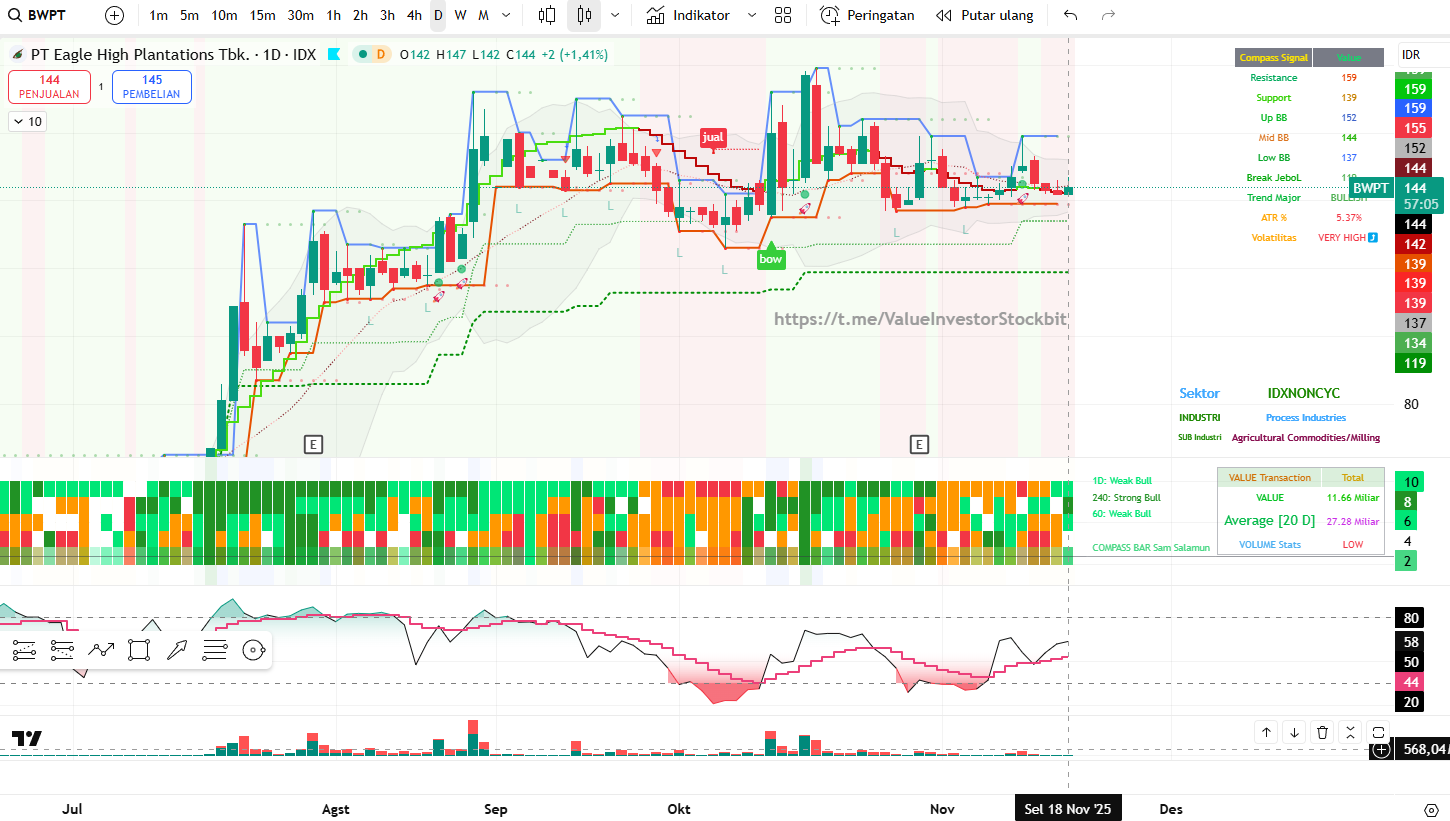Click the TradingView logo

click(27, 739)
